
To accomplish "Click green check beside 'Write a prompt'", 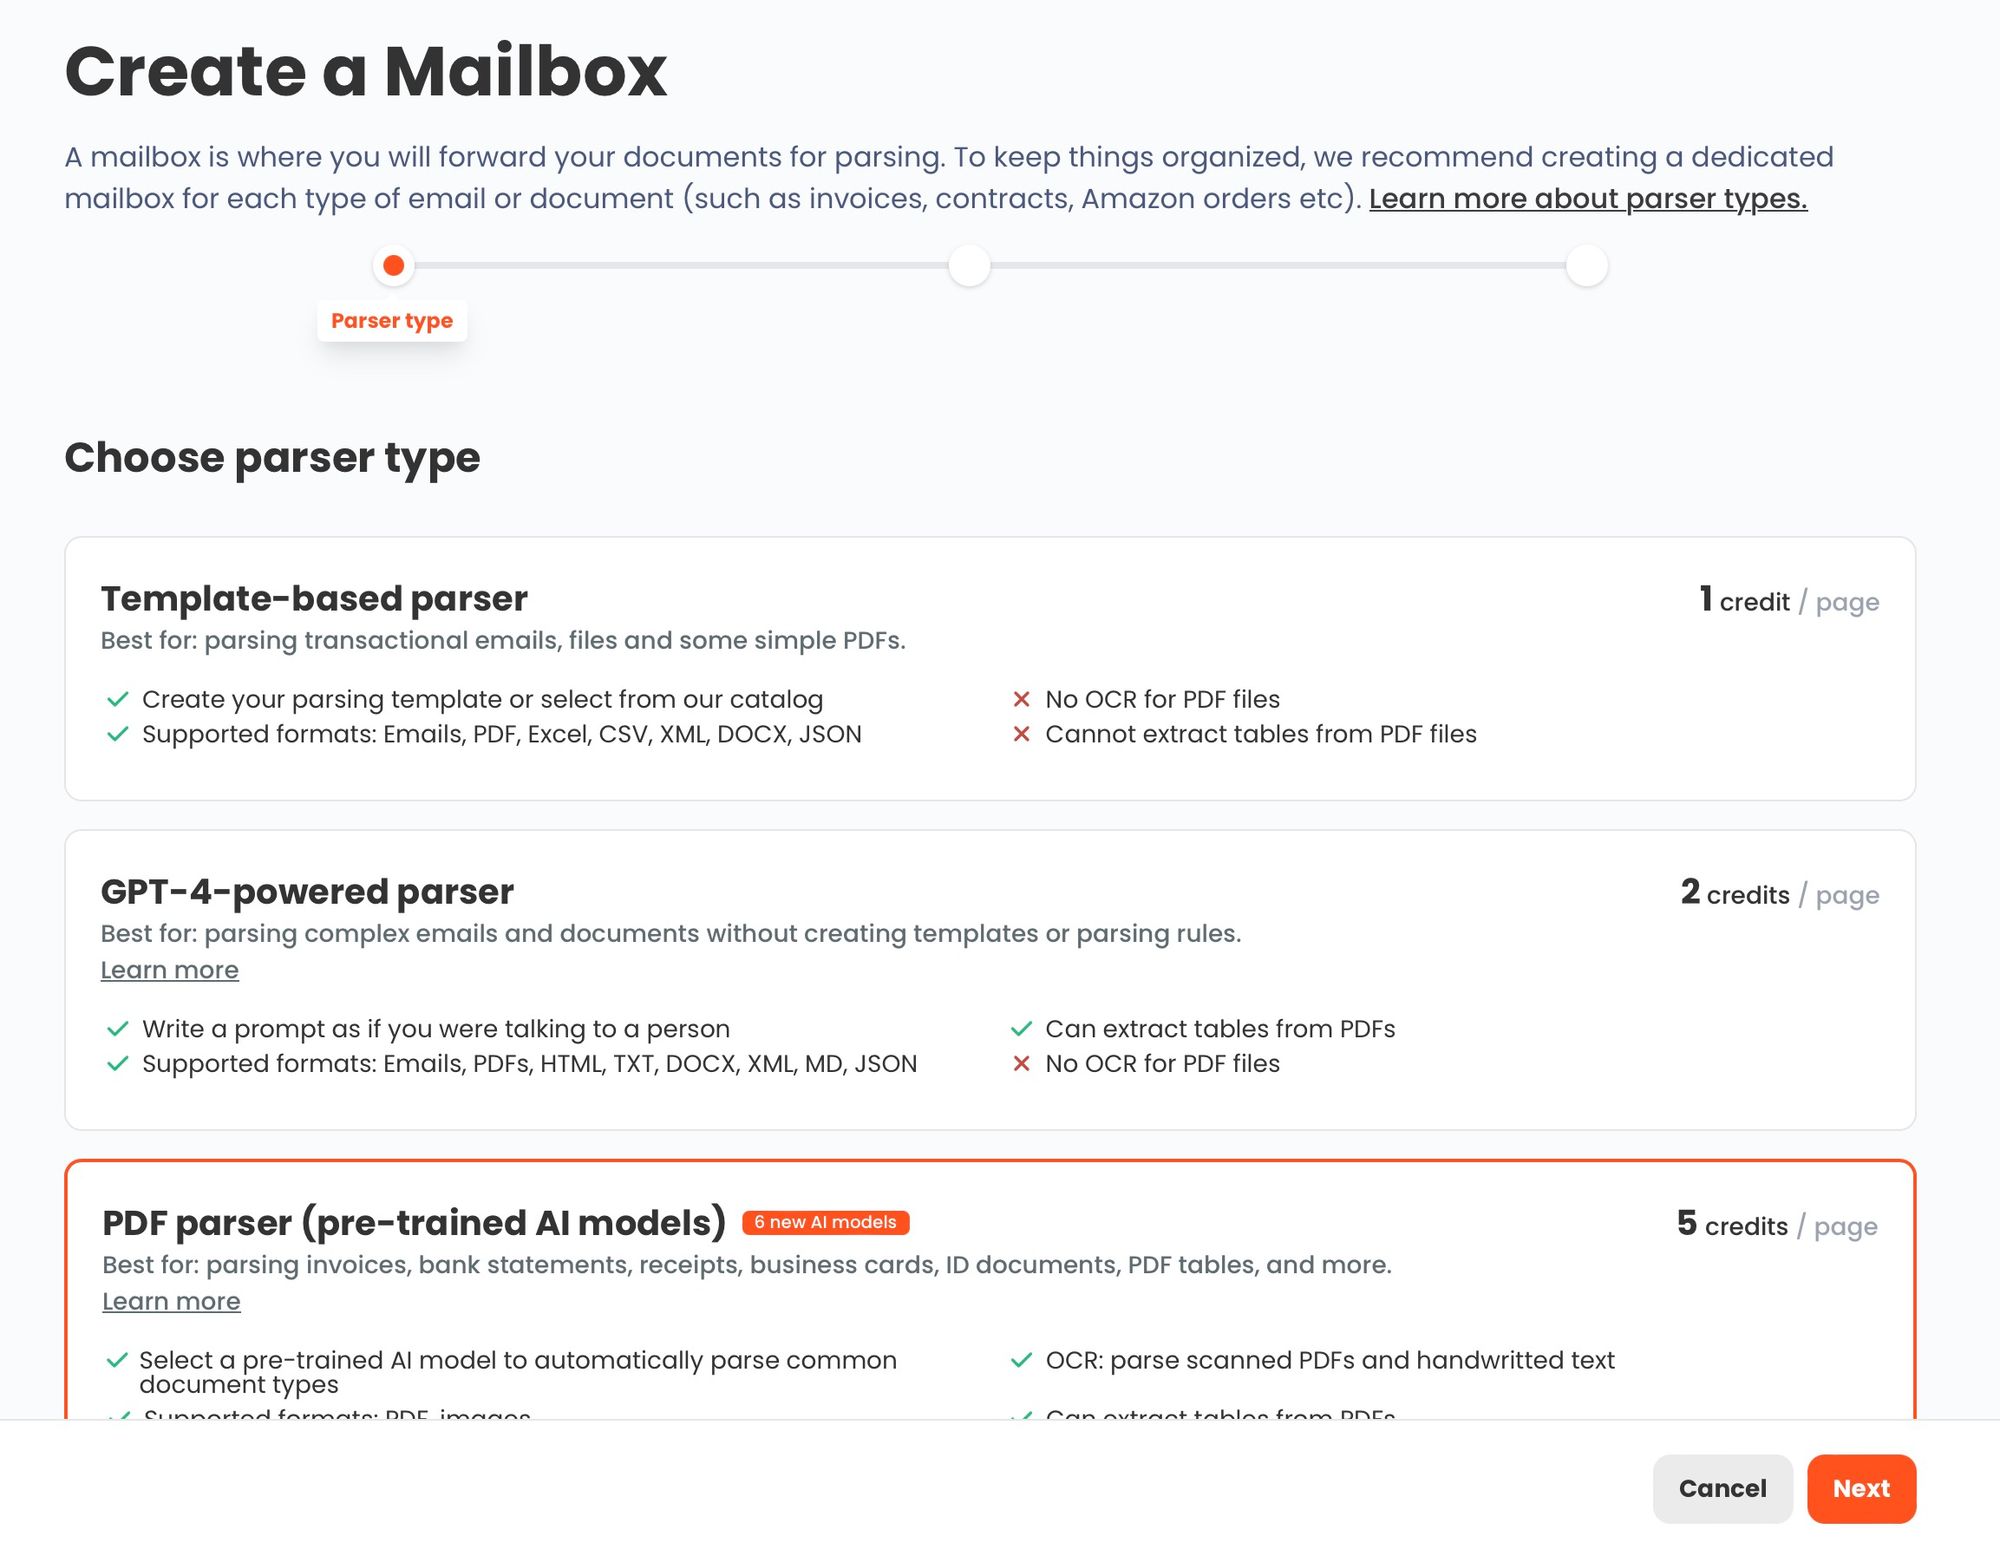I will coord(118,1029).
